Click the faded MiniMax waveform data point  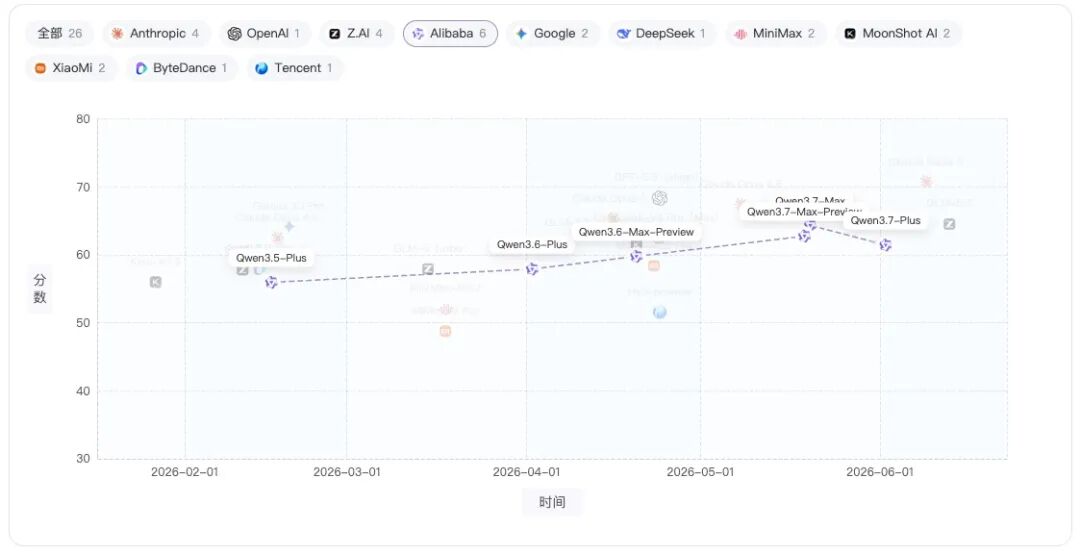446,310
